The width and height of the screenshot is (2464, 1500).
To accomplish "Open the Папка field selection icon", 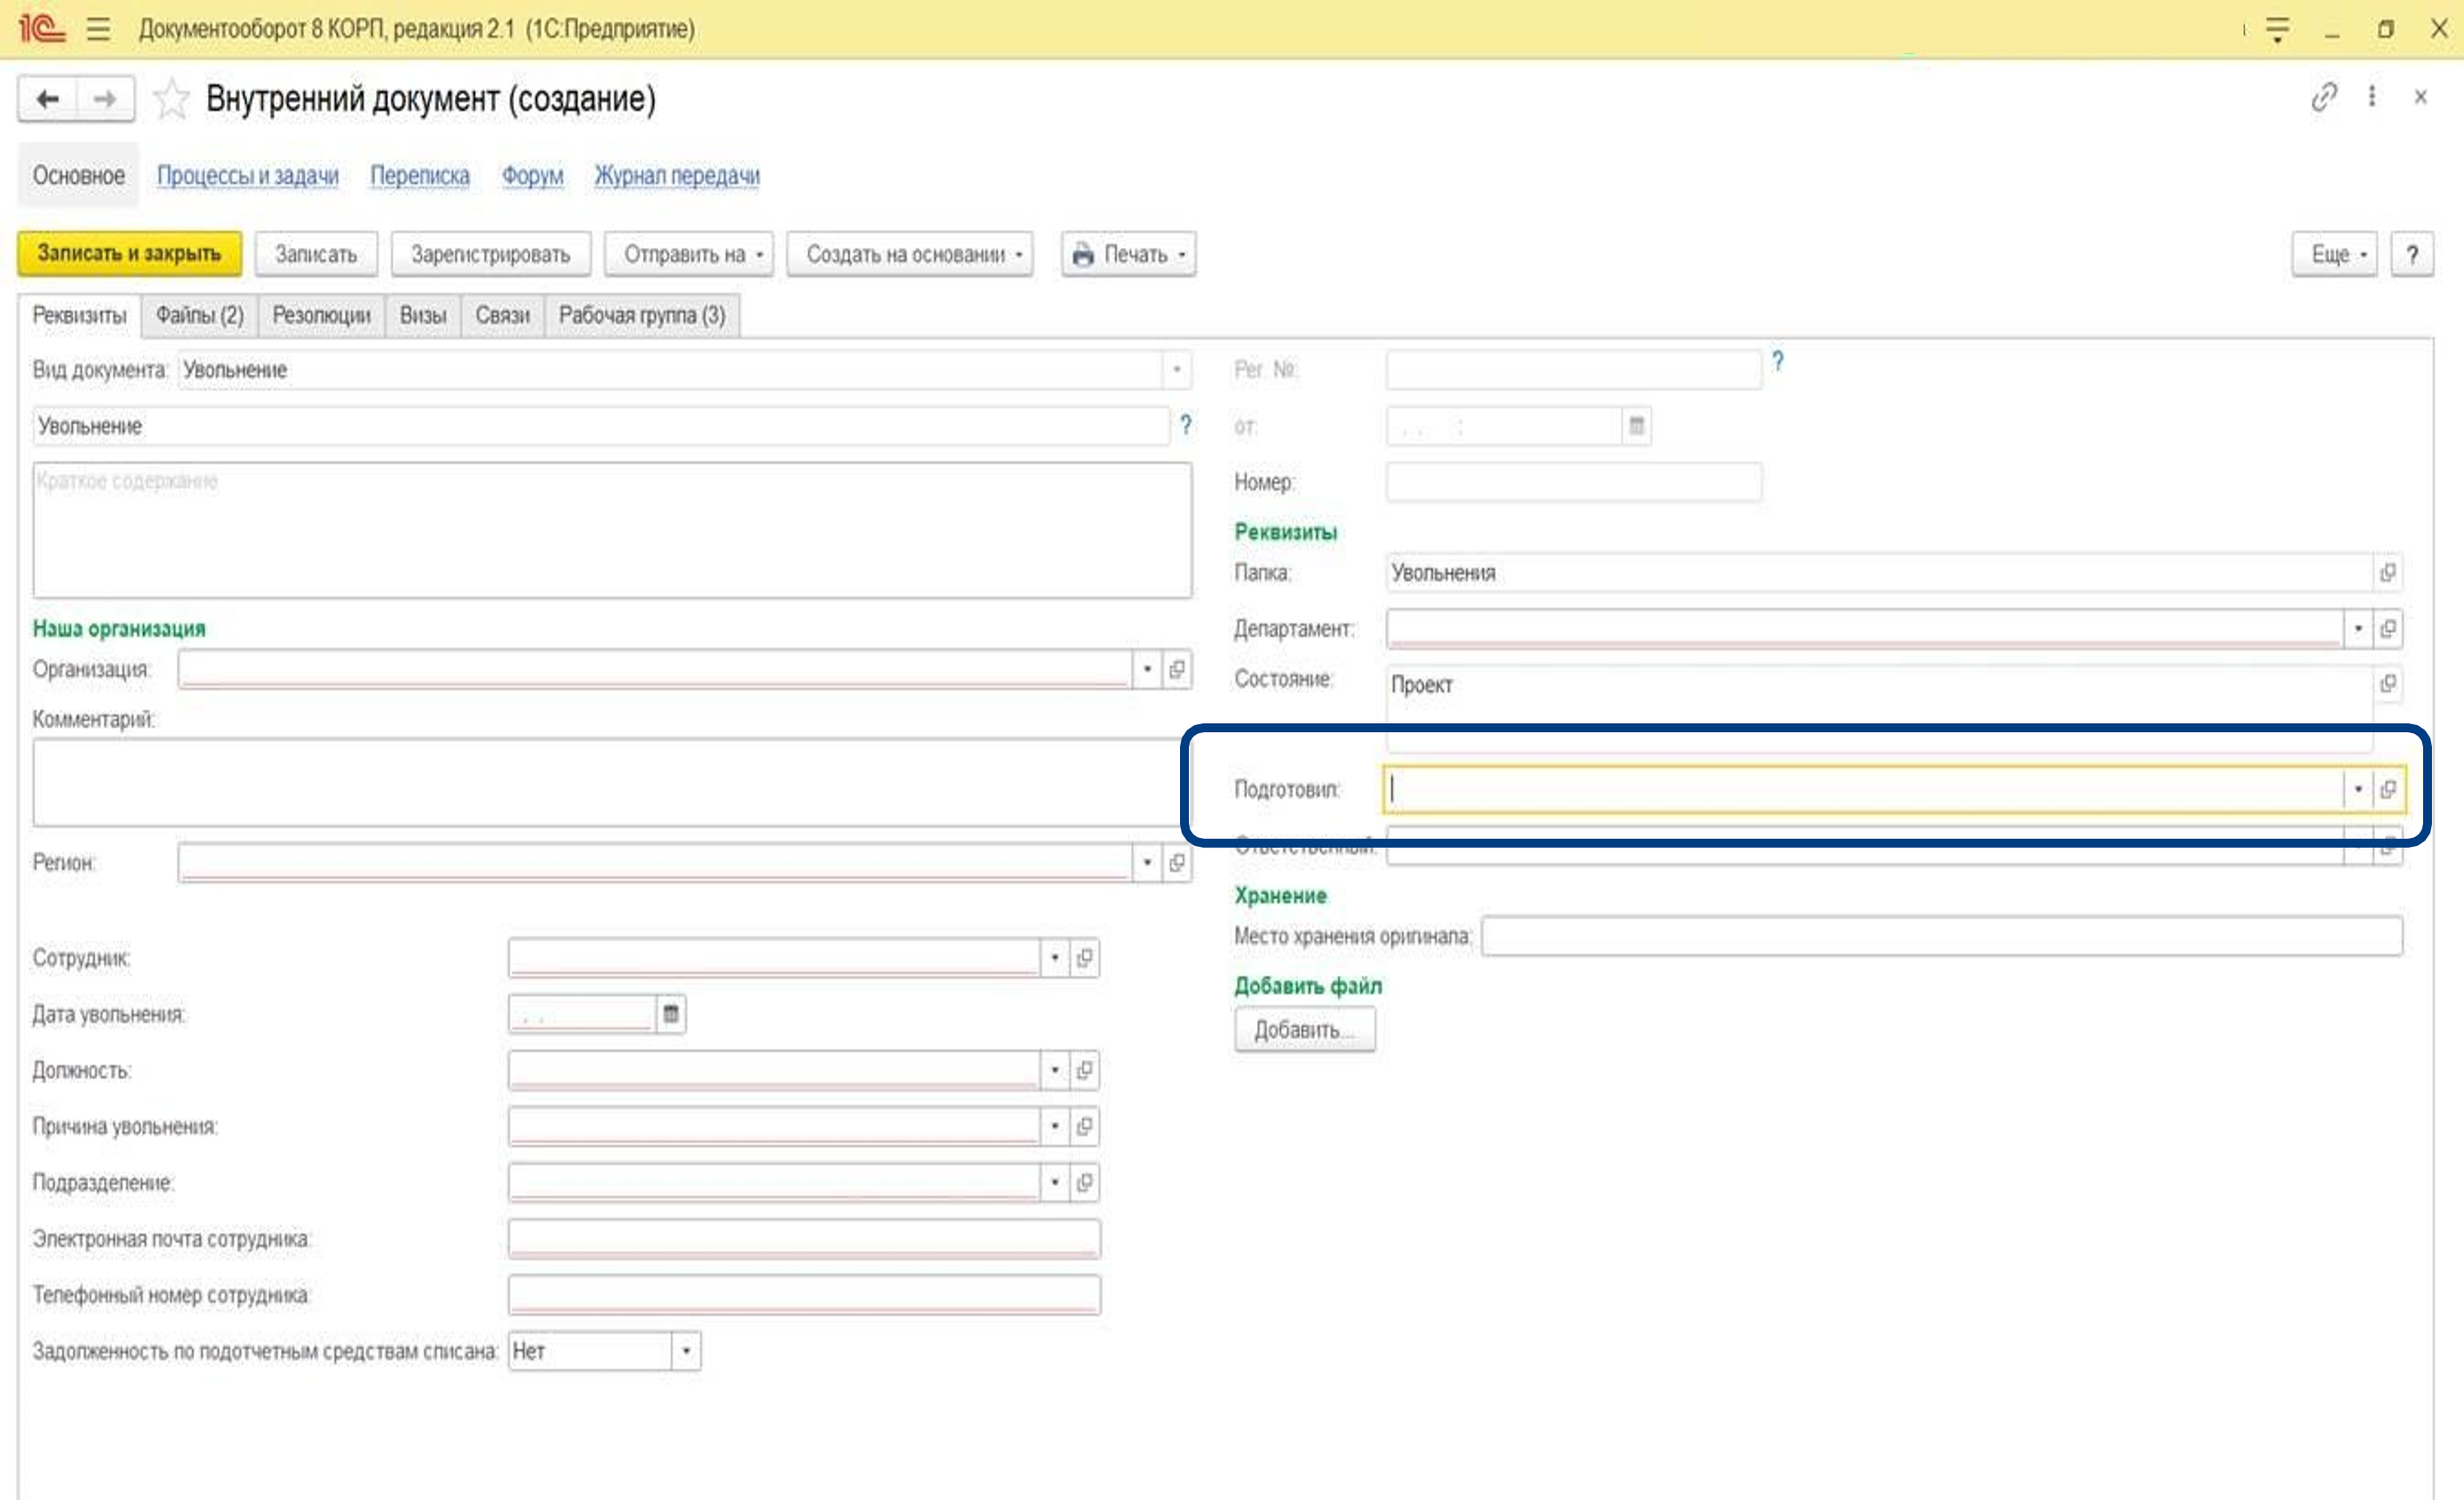I will point(2388,573).
